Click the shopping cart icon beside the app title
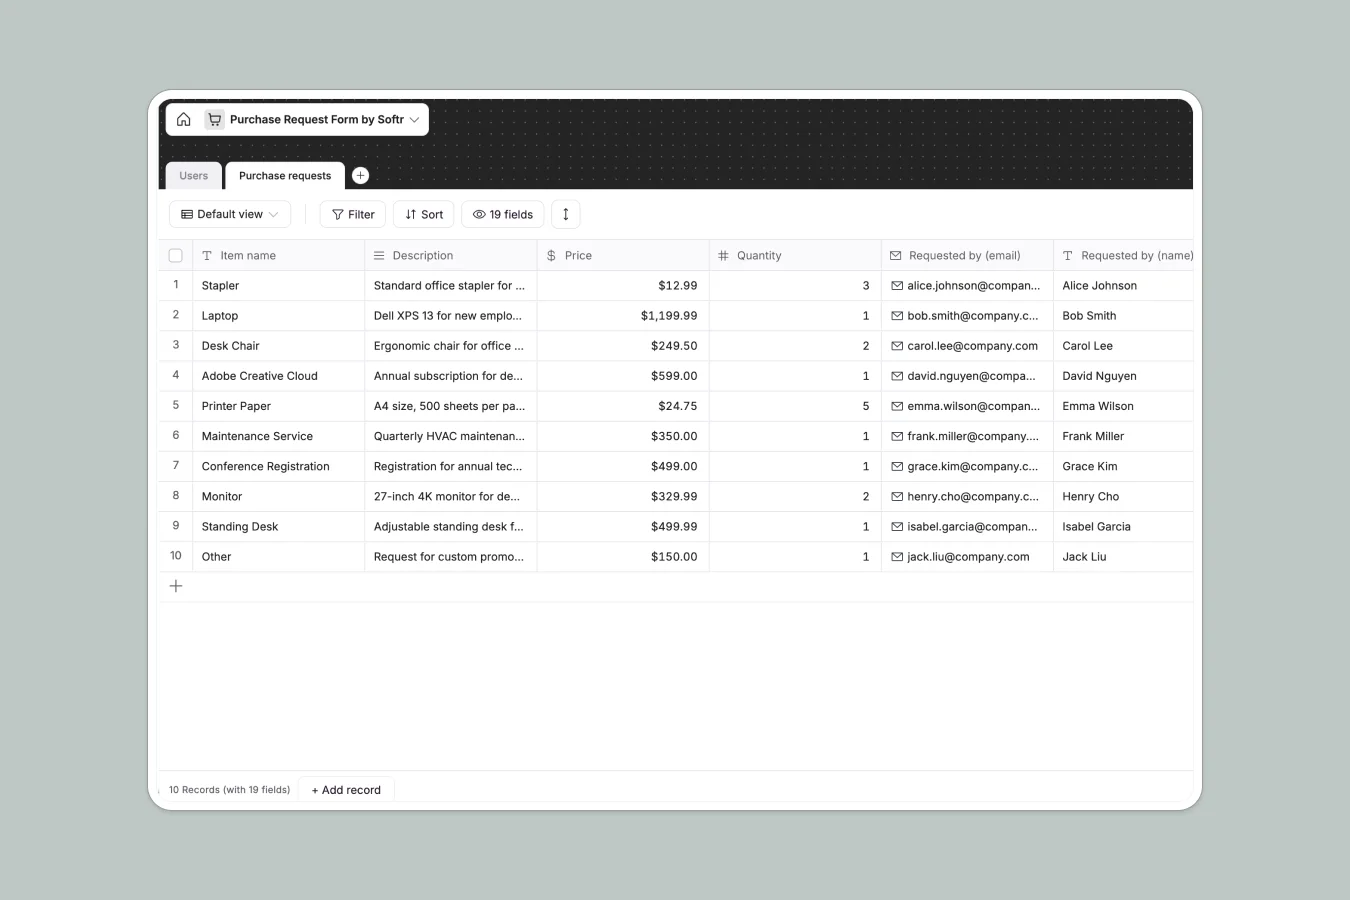 [x=214, y=119]
